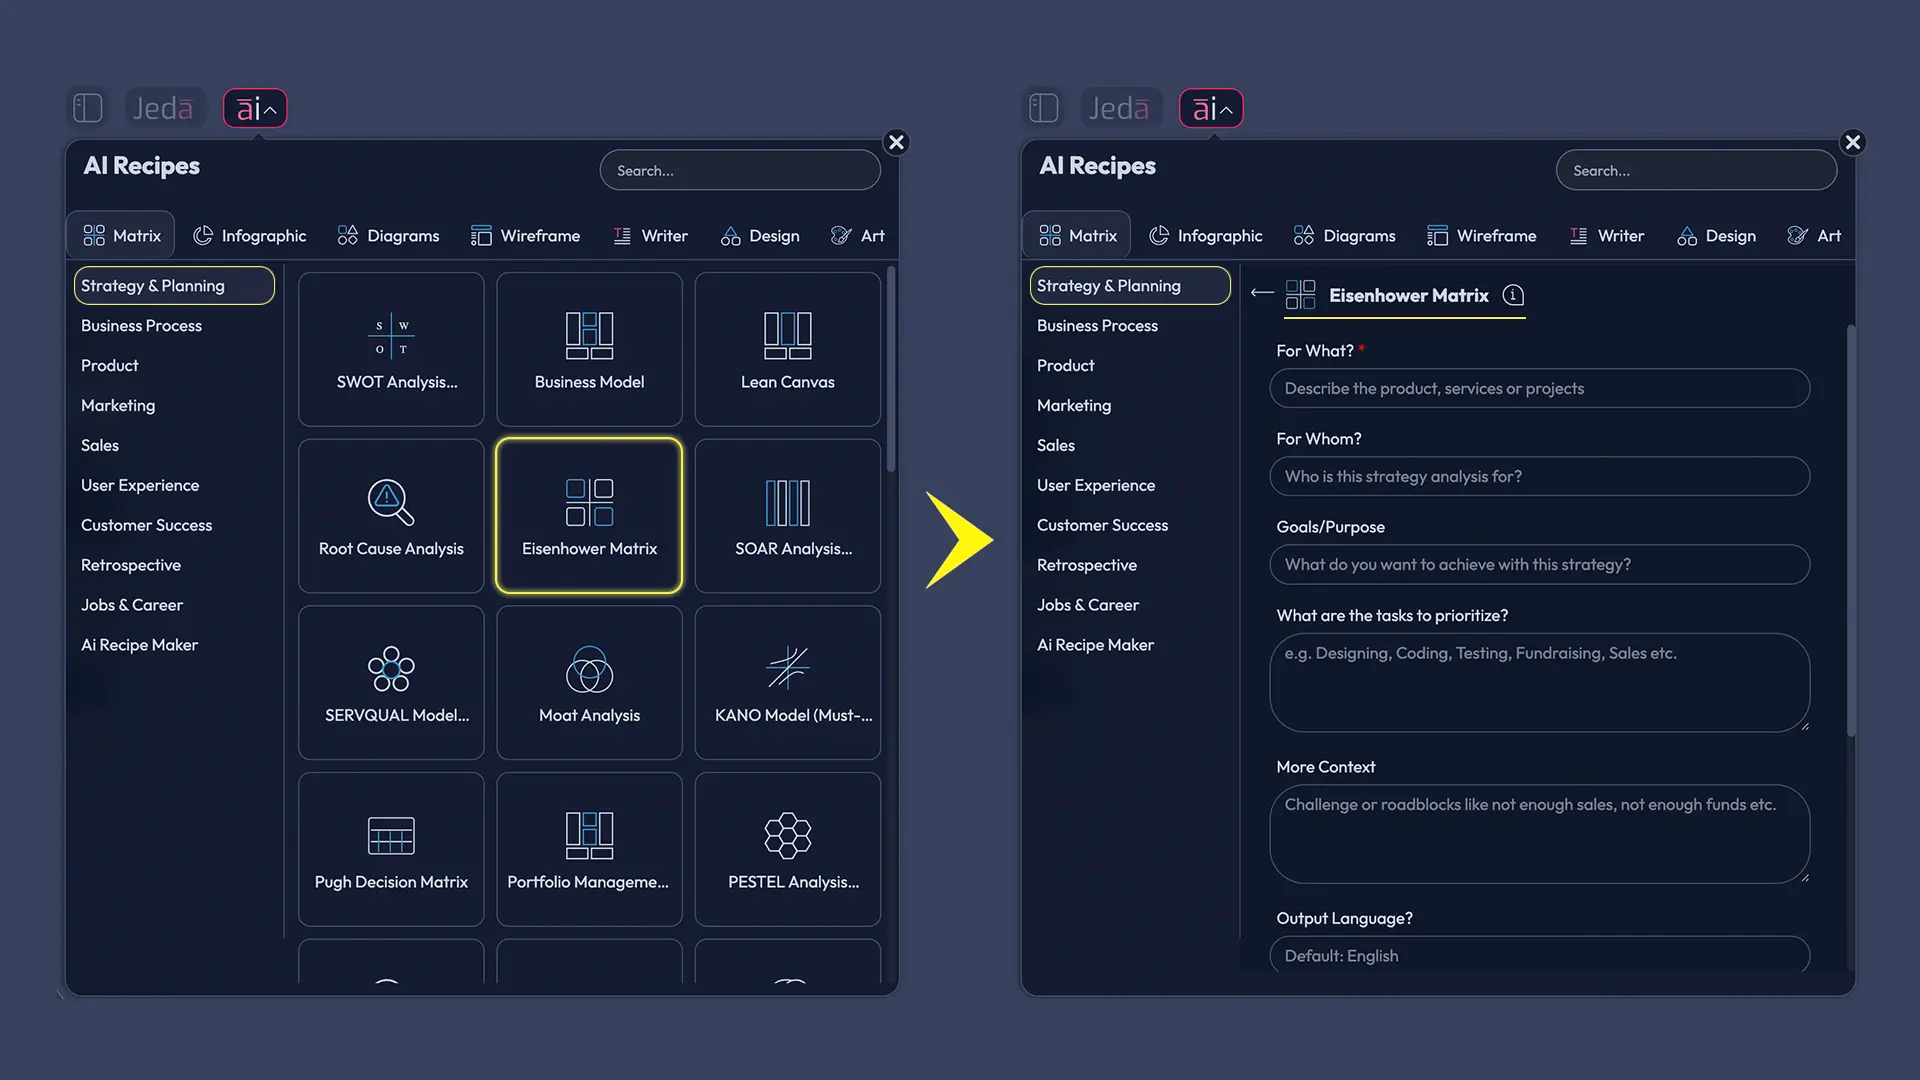This screenshot has height=1080, width=1920.
Task: Toggle the left sidebar panel icon
Action: point(88,108)
